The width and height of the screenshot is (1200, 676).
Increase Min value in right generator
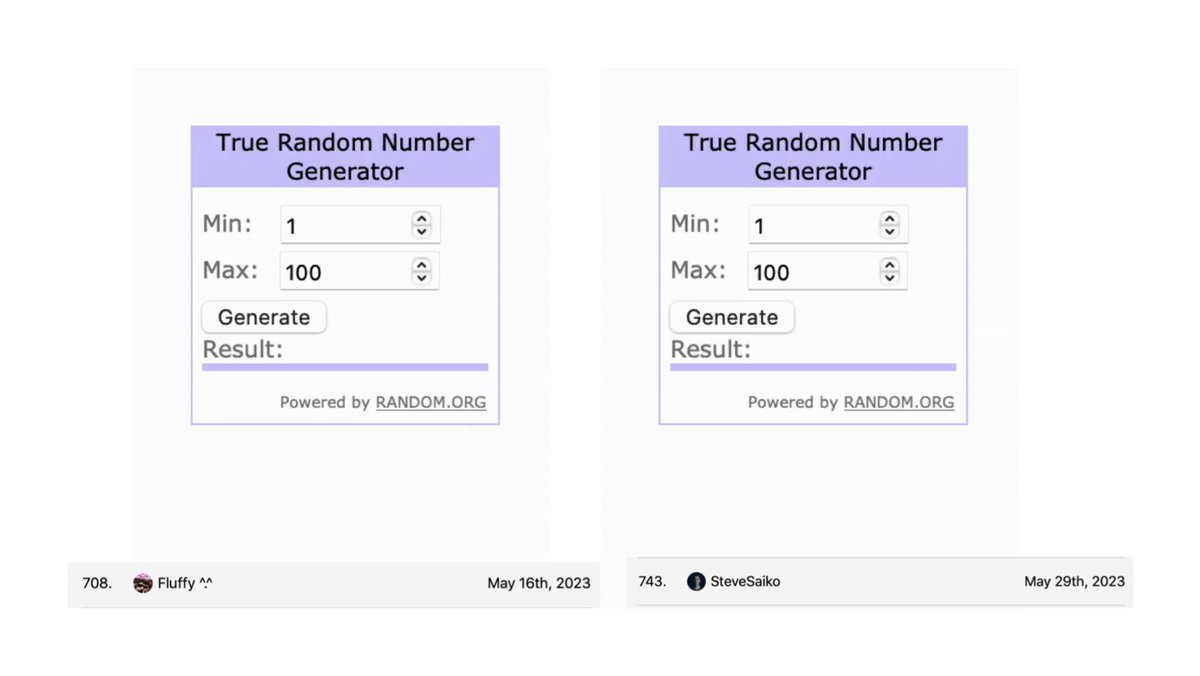[890, 218]
